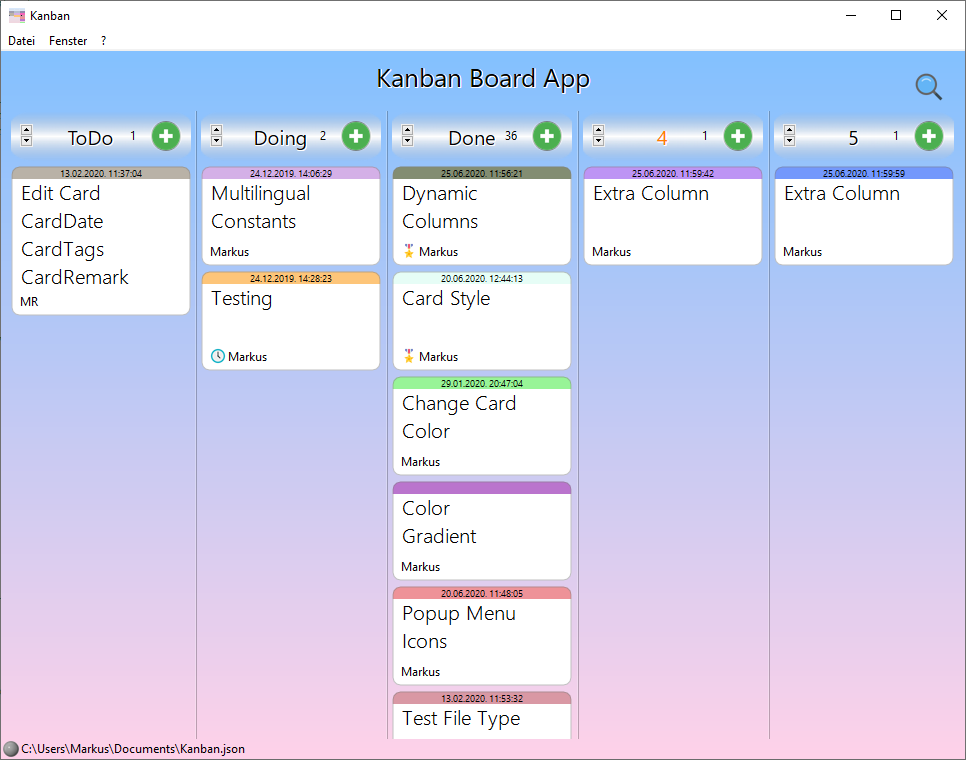The height and width of the screenshot is (760, 966).
Task: Add a card to column 5 via plus icon
Action: pyautogui.click(x=929, y=137)
